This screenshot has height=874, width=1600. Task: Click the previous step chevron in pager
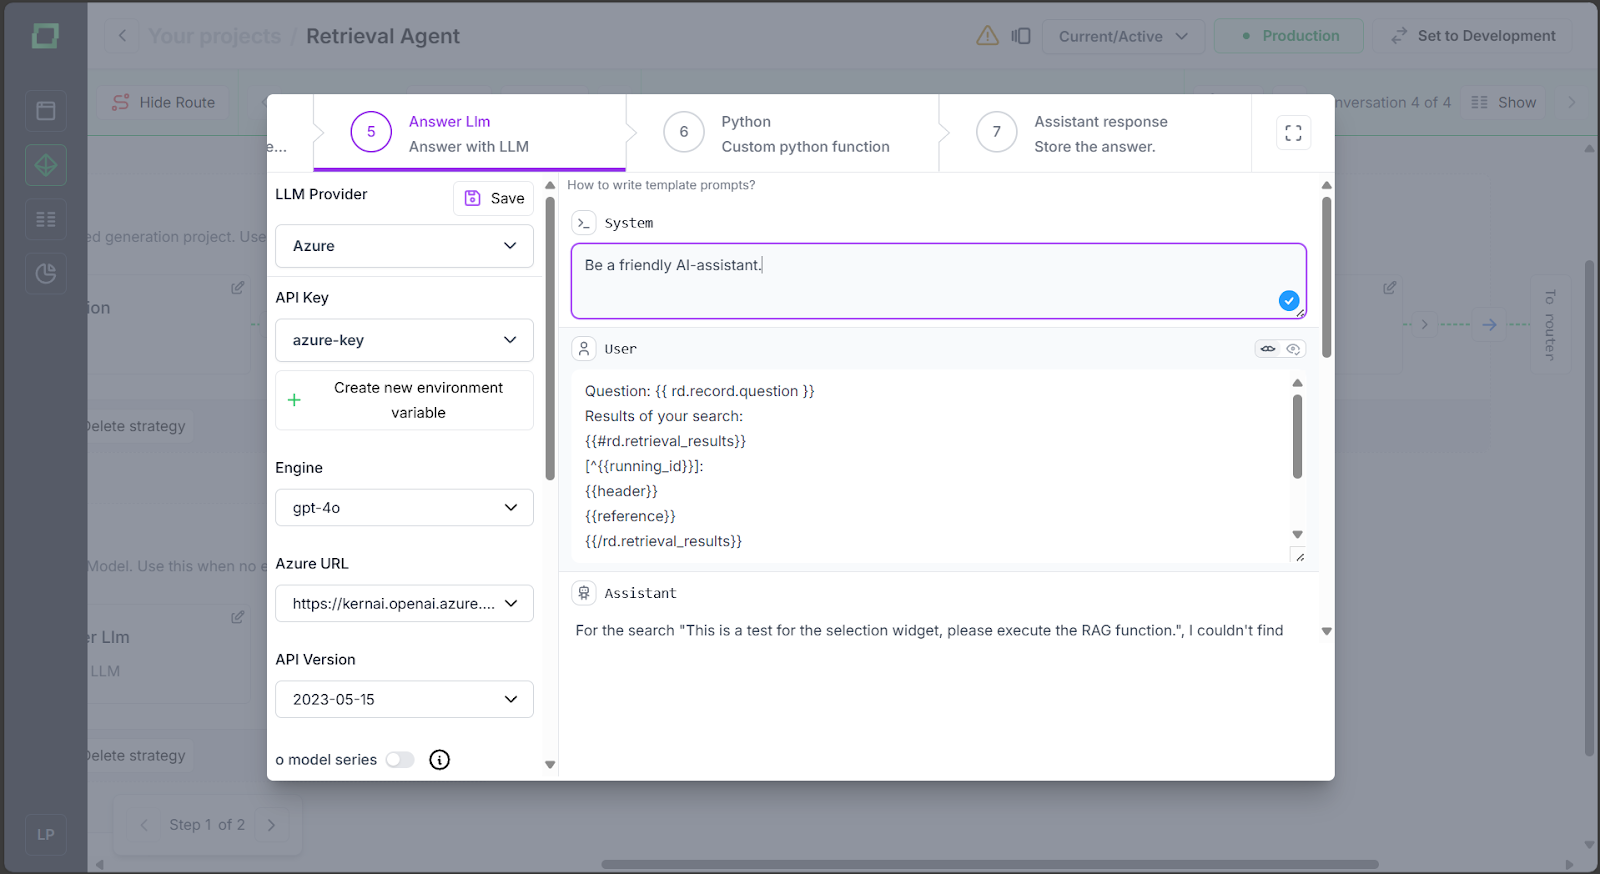tap(144, 825)
